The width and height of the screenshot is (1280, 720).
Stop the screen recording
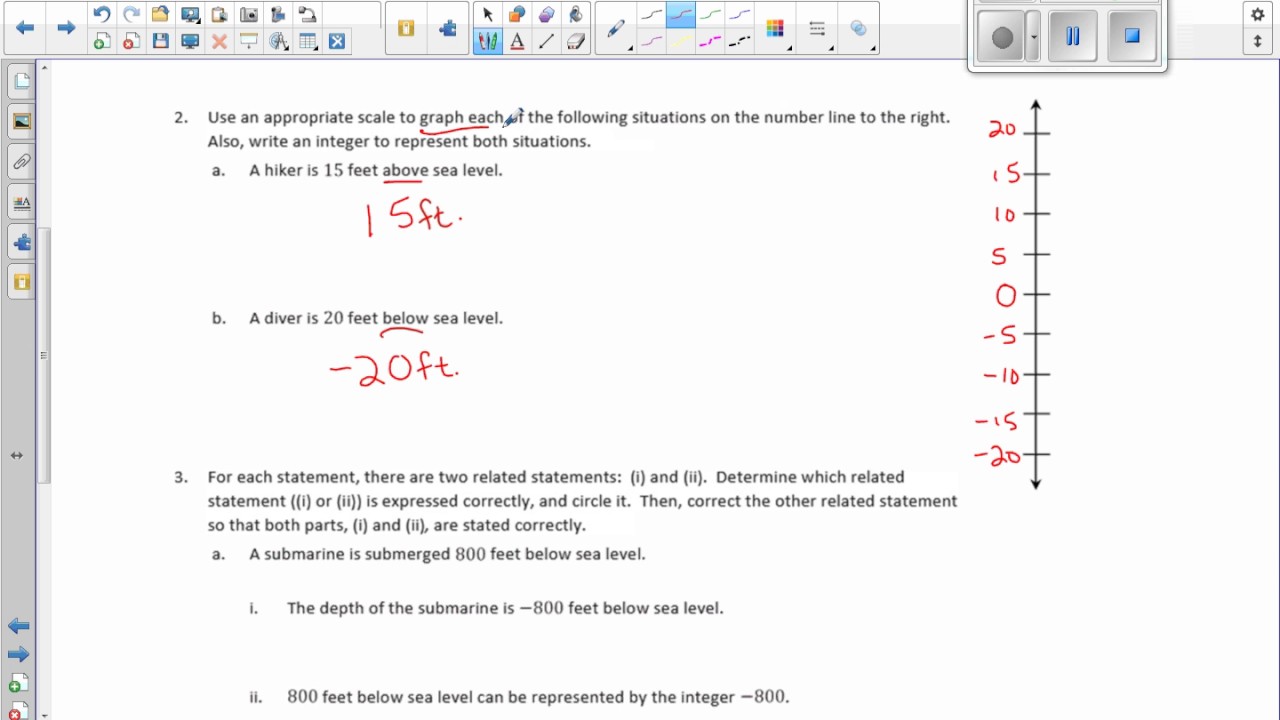tap(1132, 37)
